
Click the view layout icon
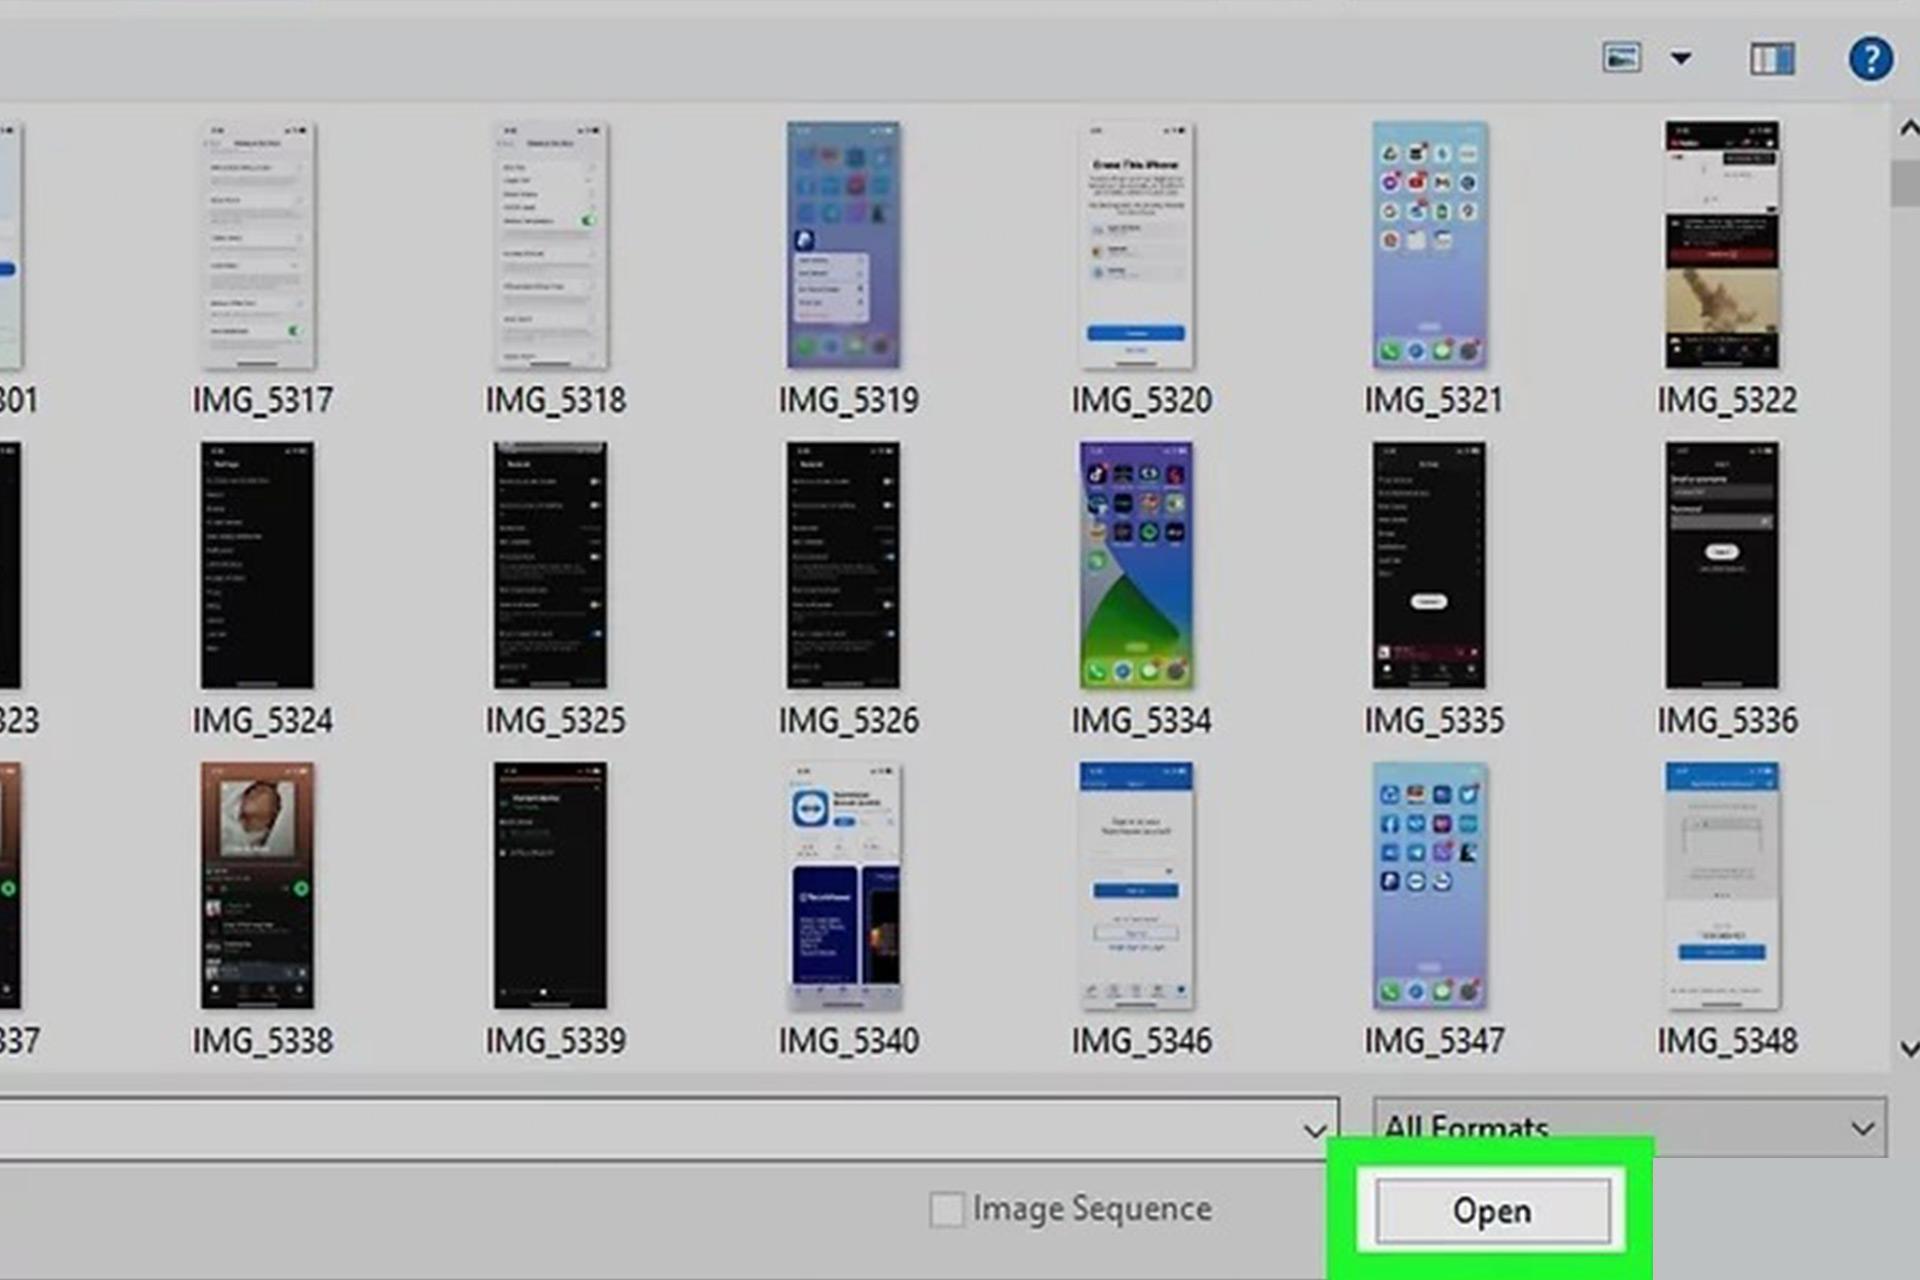tap(1621, 58)
